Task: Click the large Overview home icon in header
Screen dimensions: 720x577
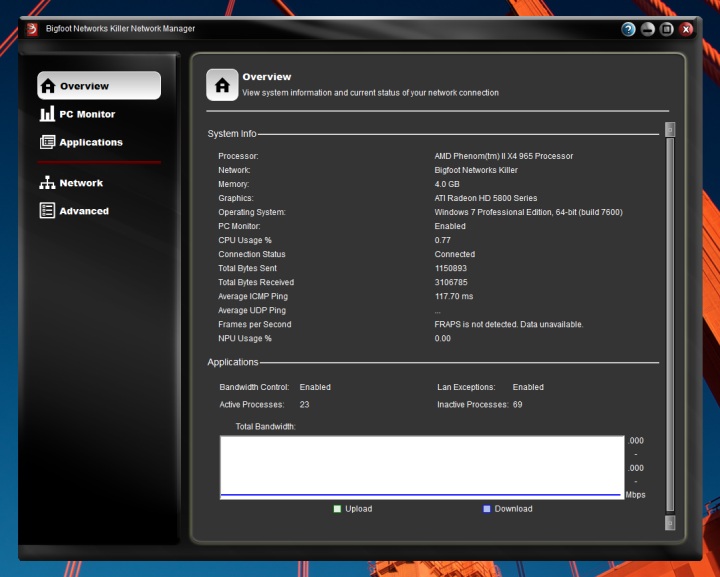Action: [222, 85]
